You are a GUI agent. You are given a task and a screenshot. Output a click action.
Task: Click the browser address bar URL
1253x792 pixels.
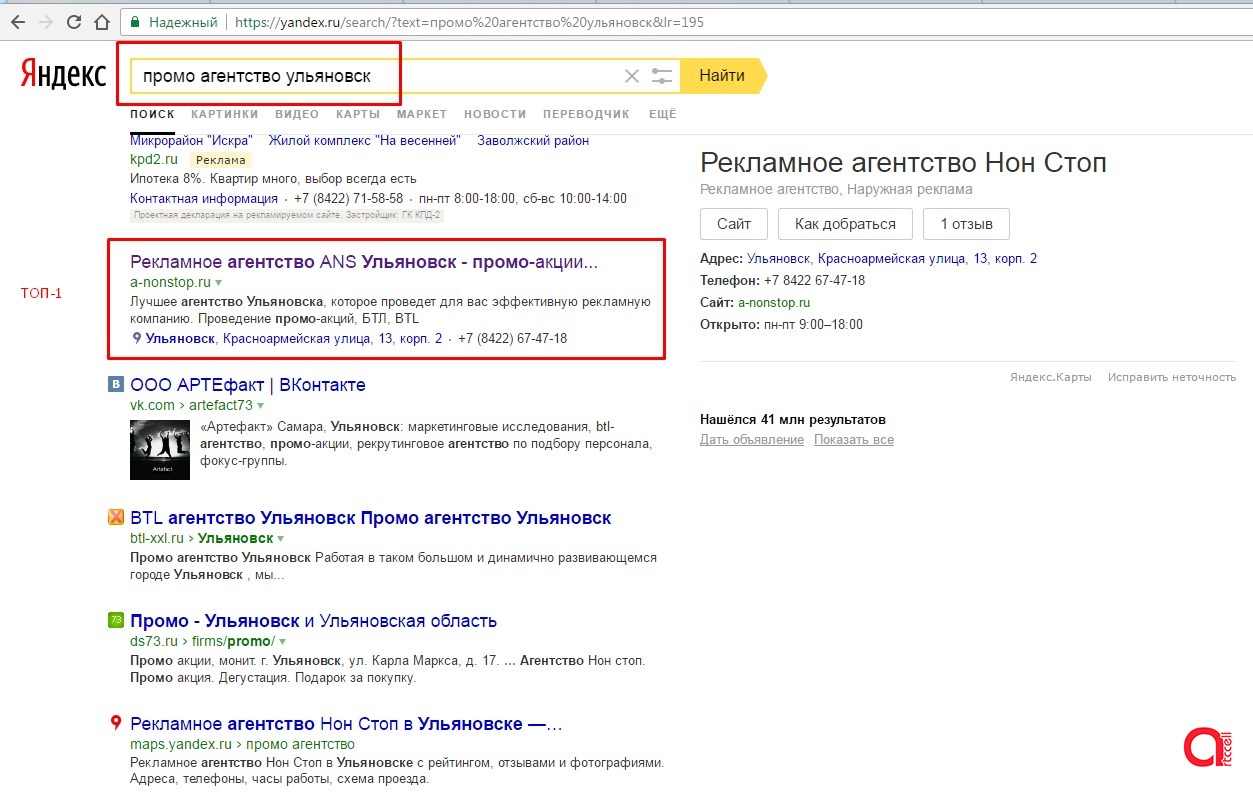tap(469, 21)
